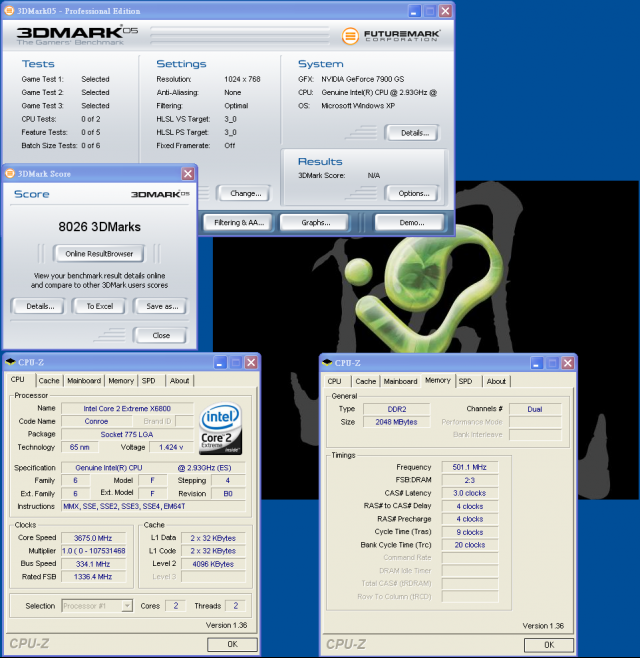Click the 3DMark Score window title icon

[x=10, y=173]
